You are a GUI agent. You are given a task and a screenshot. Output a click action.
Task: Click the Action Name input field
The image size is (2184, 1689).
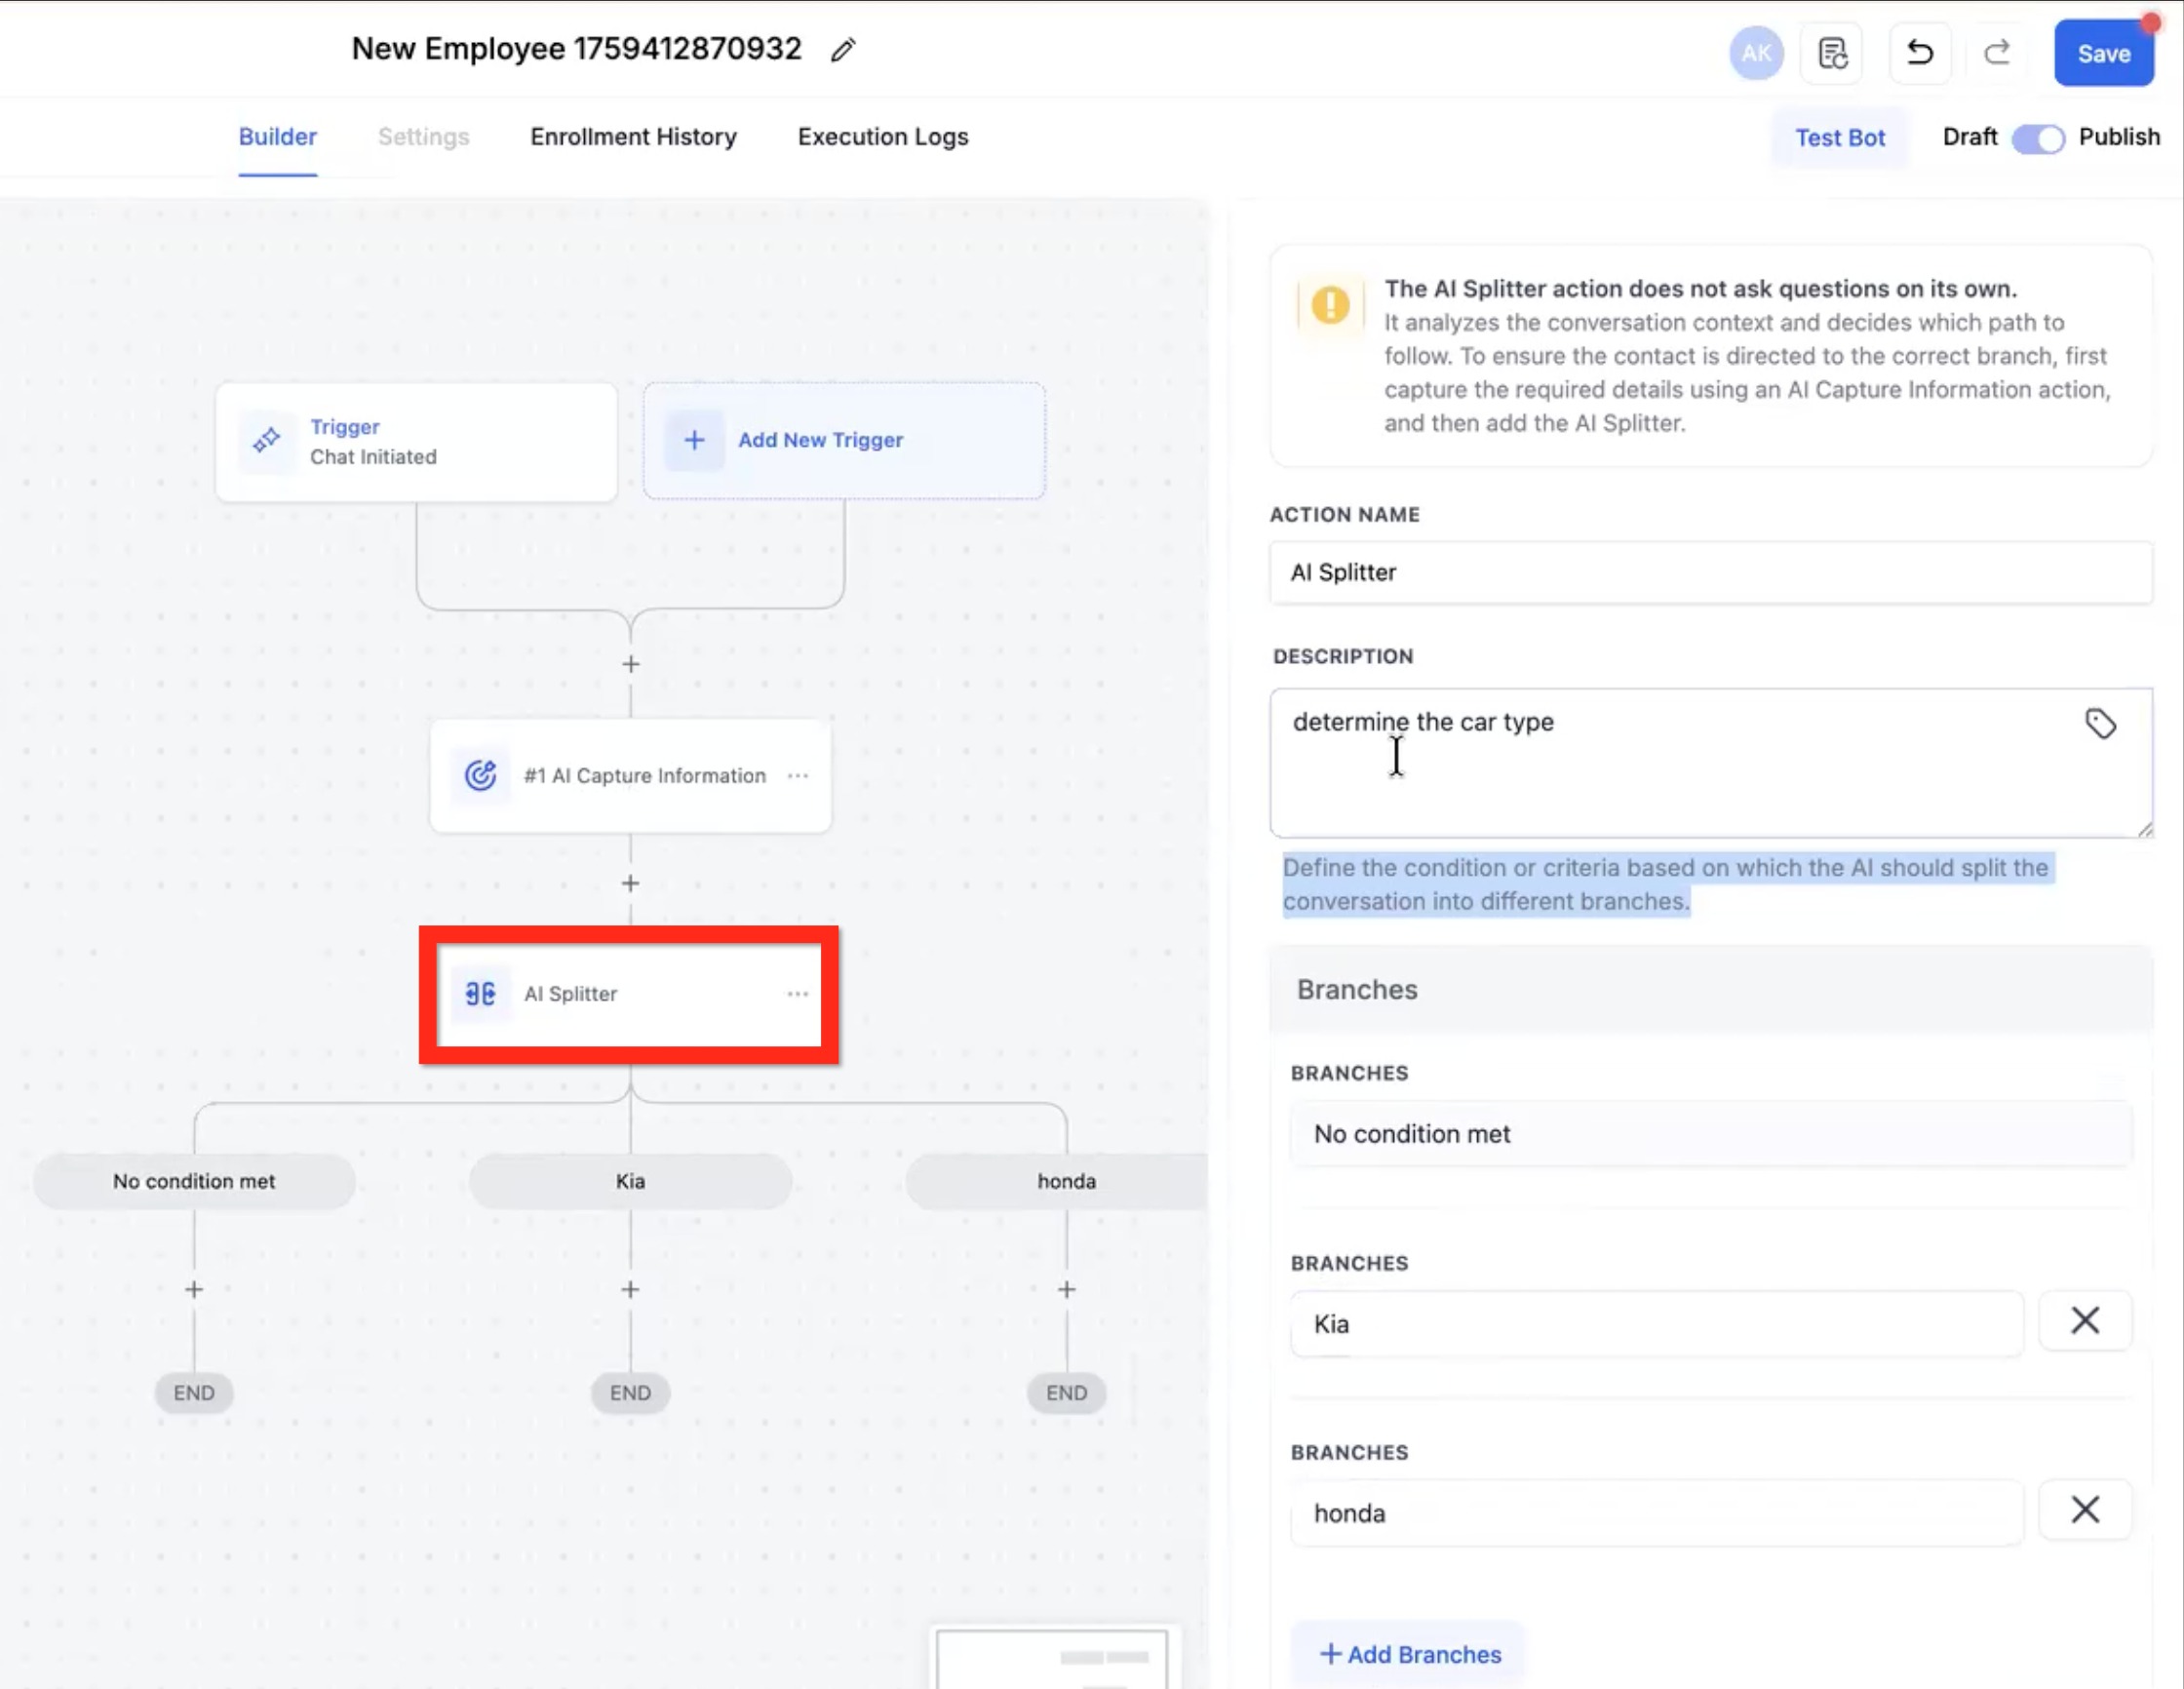click(1710, 573)
